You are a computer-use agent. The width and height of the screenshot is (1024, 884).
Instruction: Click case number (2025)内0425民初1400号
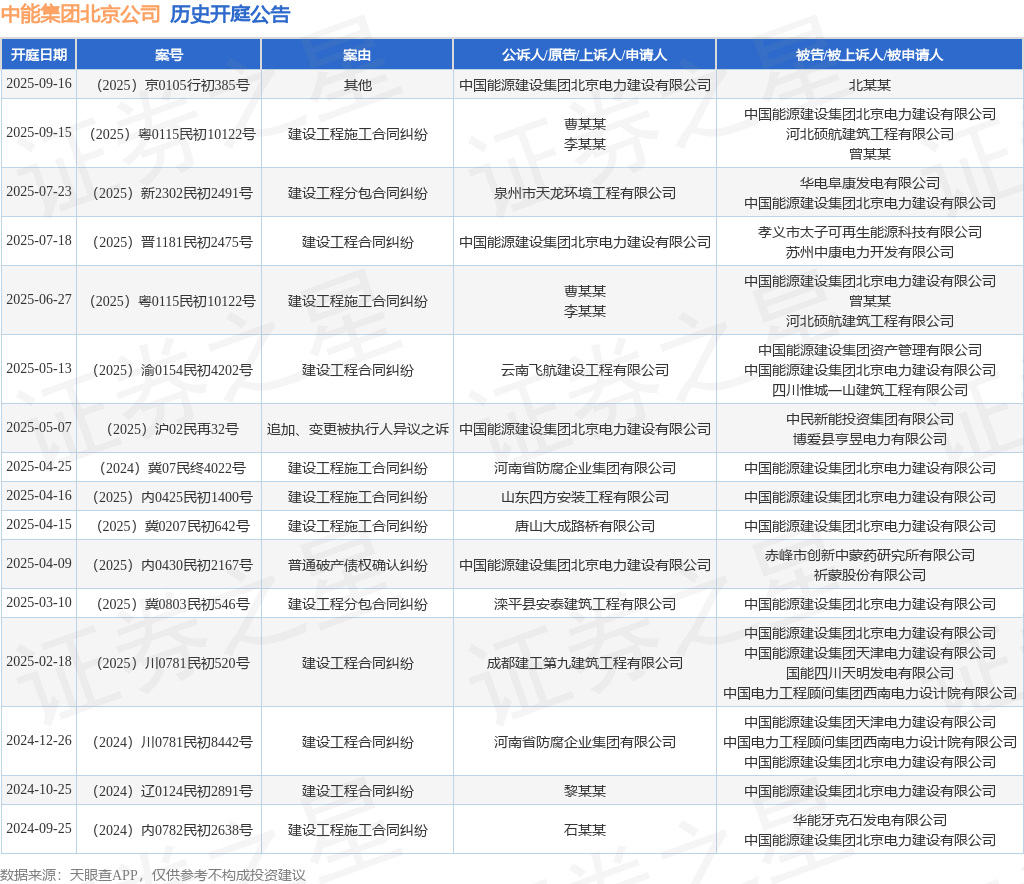pyautogui.click(x=168, y=497)
